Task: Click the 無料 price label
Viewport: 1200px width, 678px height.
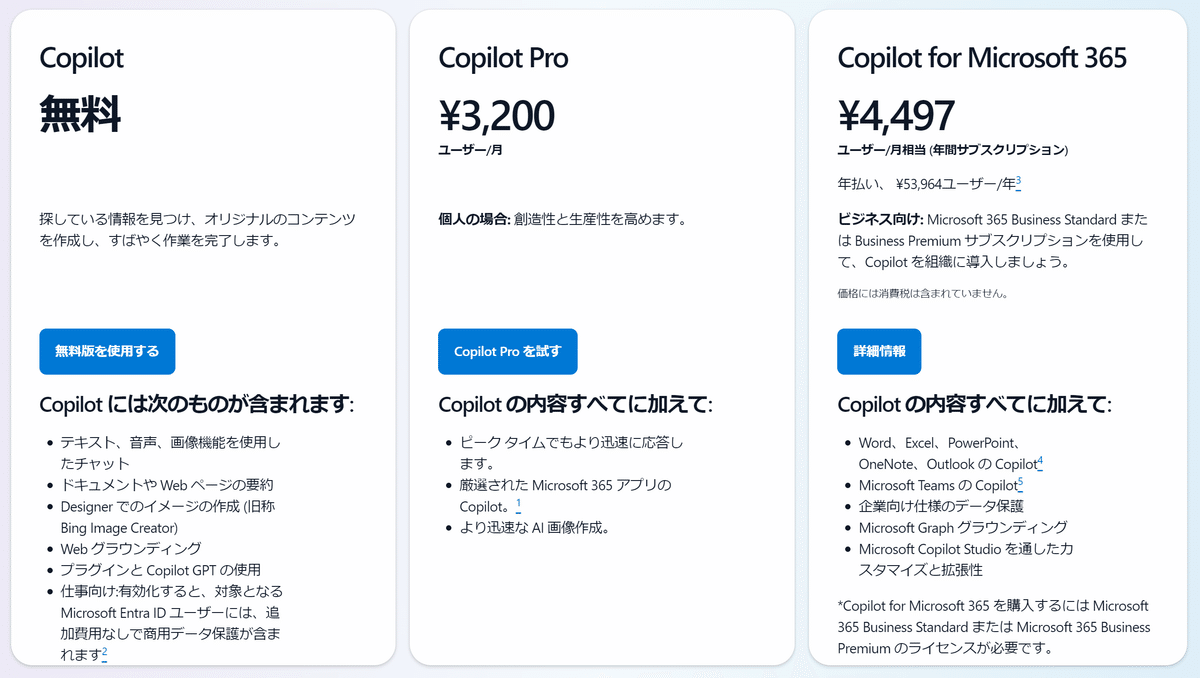Action: click(x=80, y=115)
